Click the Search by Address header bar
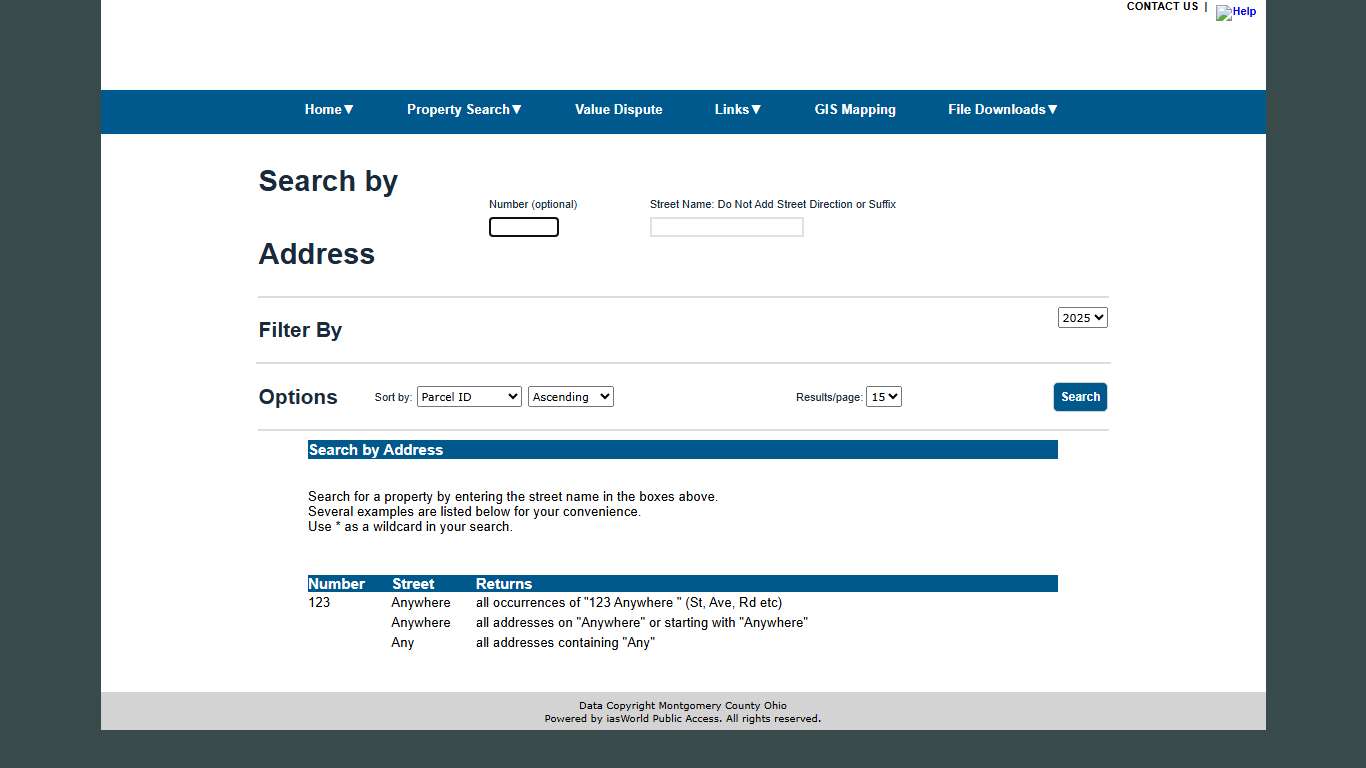Image resolution: width=1366 pixels, height=768 pixels. (376, 450)
